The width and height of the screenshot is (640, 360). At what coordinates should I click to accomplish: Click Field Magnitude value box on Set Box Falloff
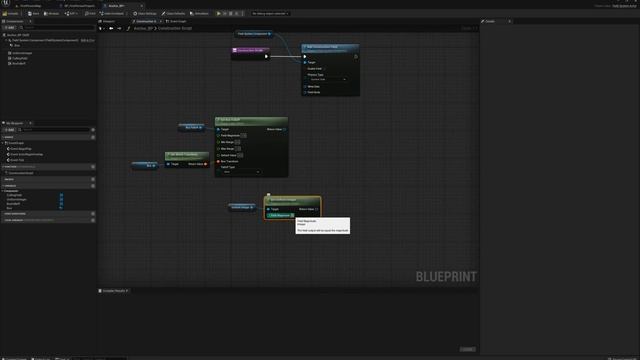click(243, 136)
